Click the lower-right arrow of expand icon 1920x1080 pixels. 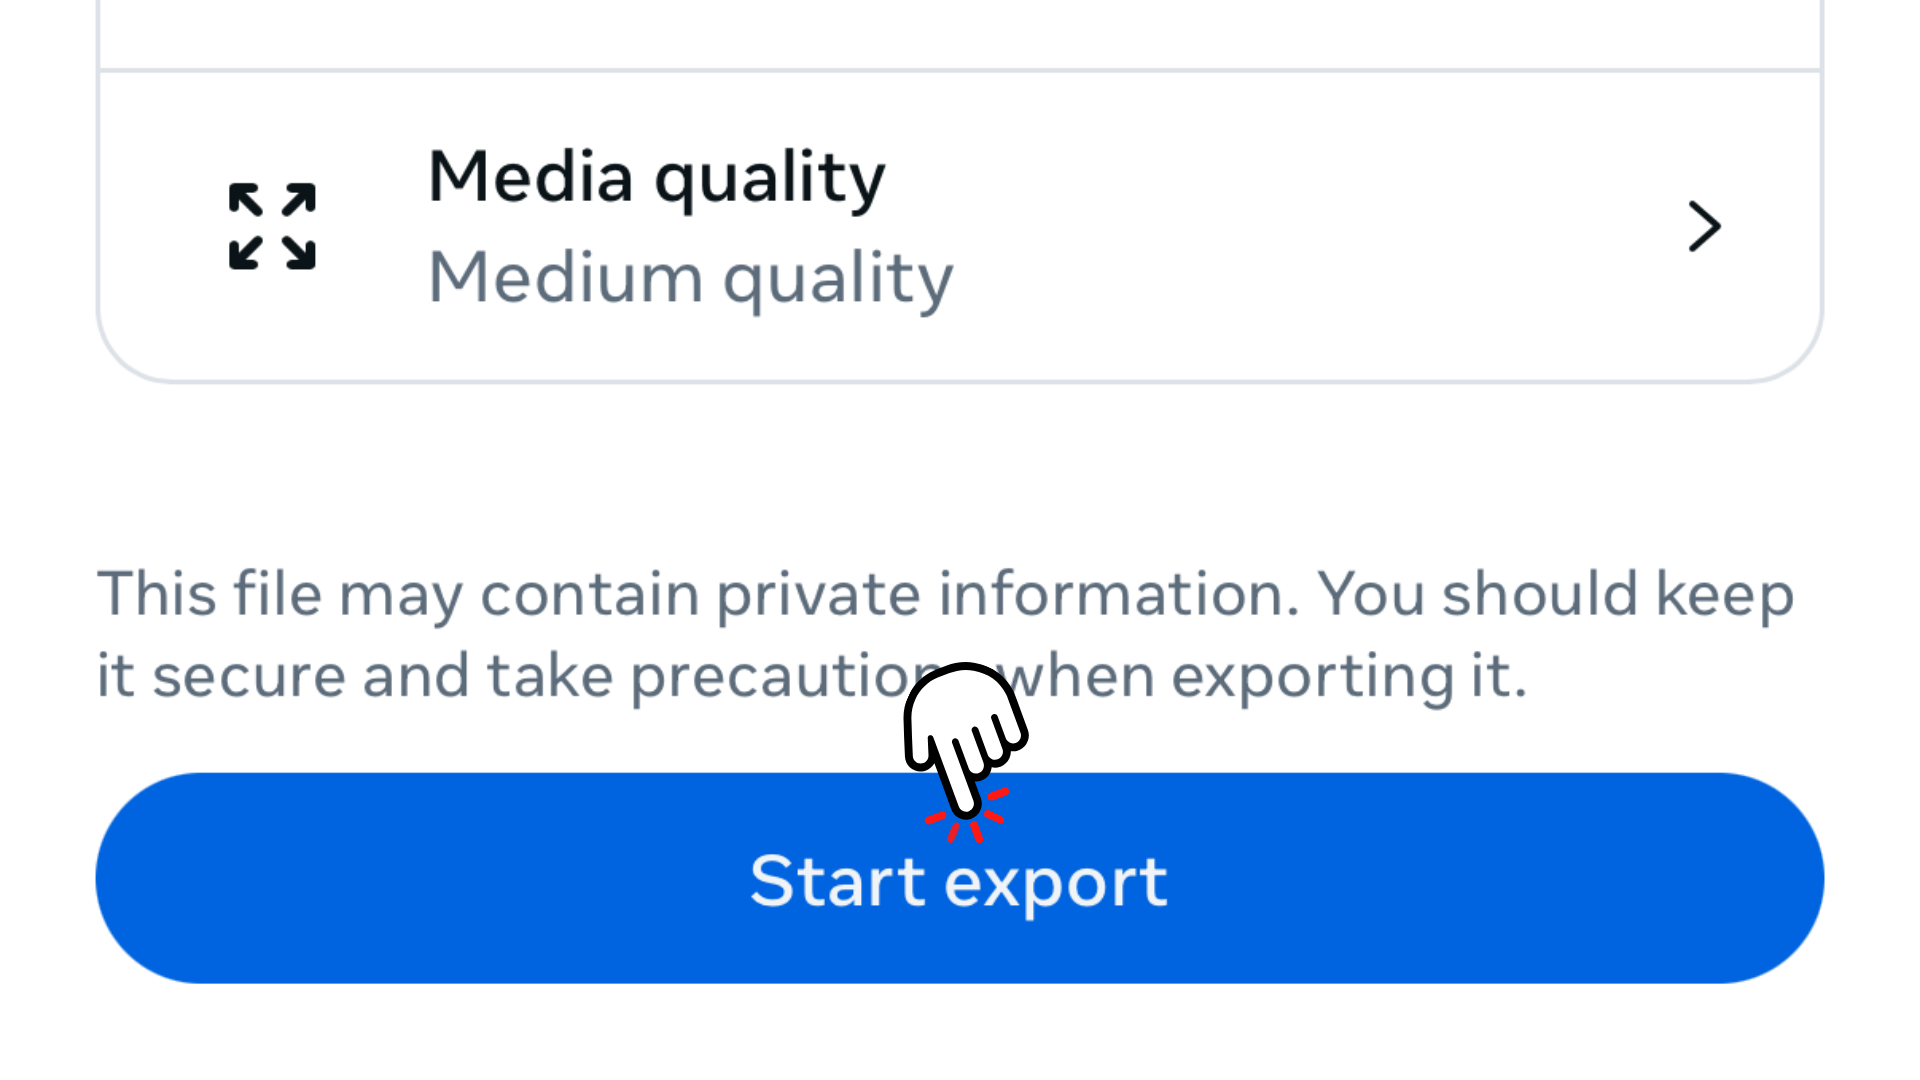pyautogui.click(x=299, y=253)
